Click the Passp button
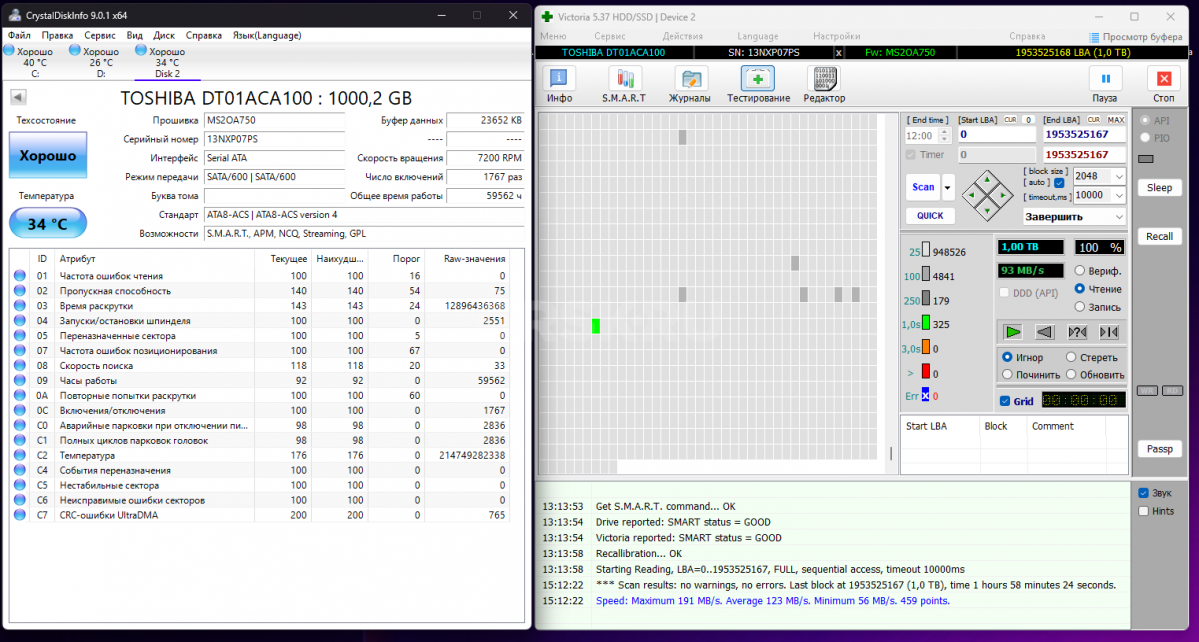The height and width of the screenshot is (642, 1199). point(1159,449)
